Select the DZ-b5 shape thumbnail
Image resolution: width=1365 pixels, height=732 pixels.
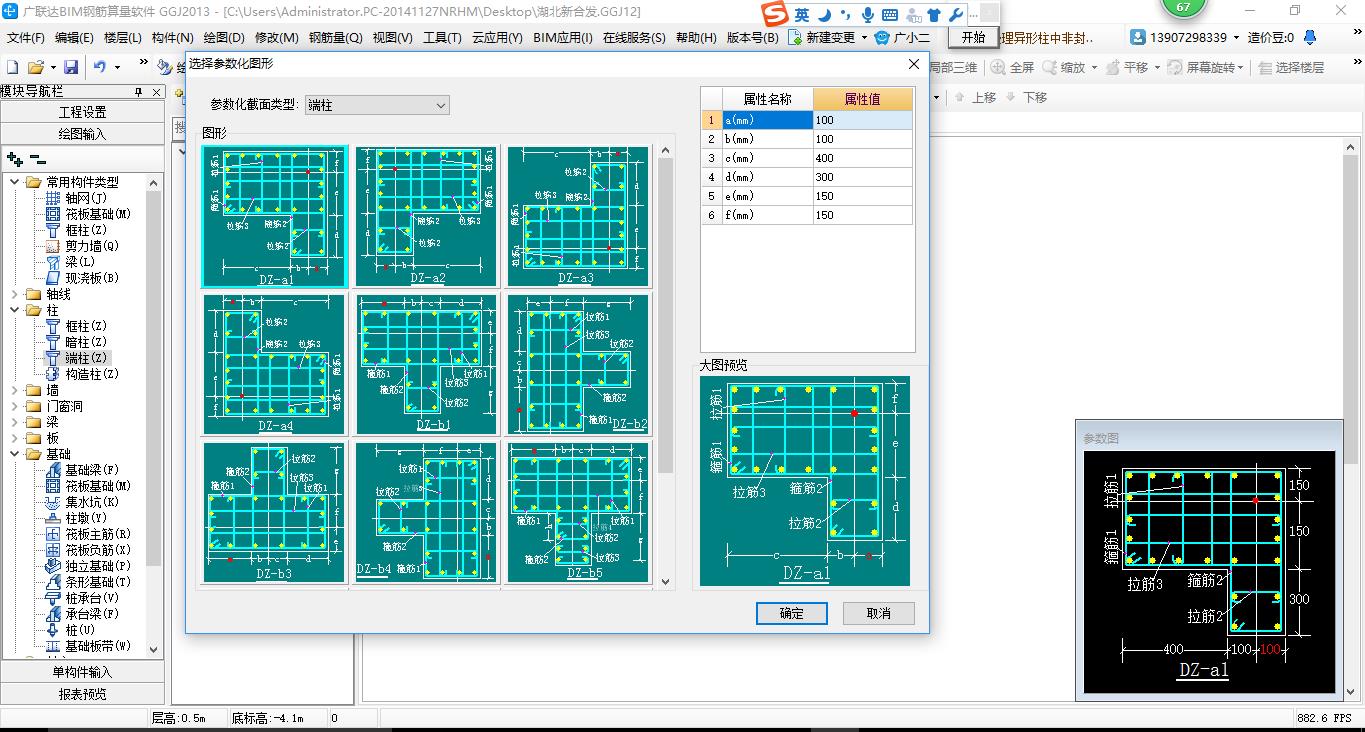[578, 513]
